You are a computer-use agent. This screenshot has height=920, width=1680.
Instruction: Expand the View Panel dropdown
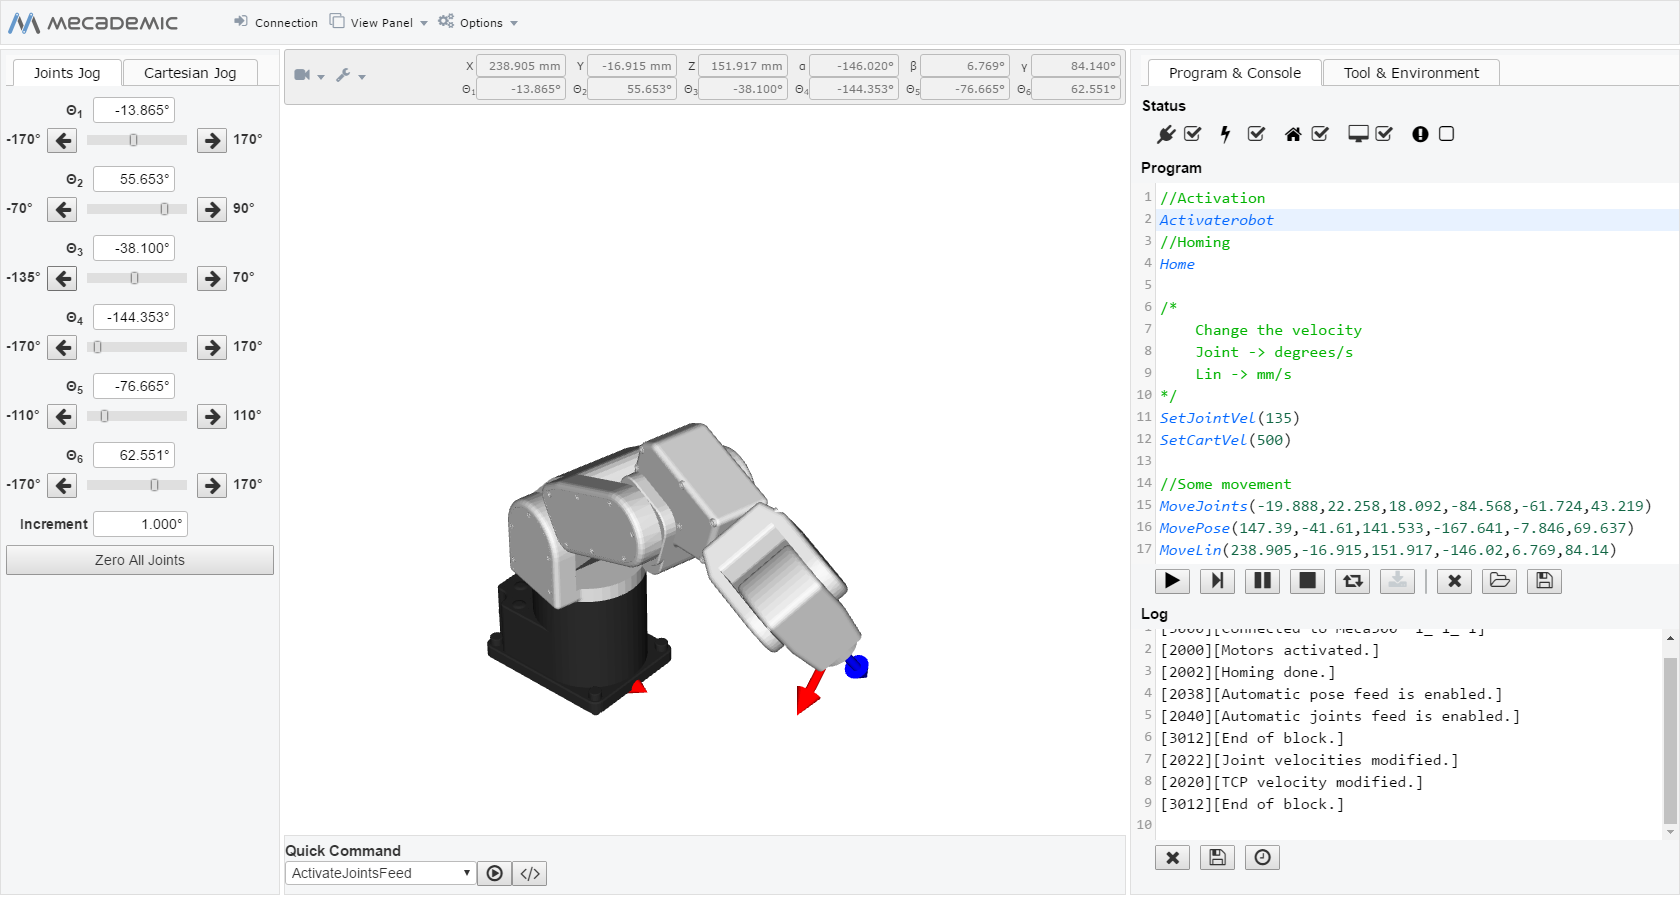[380, 23]
